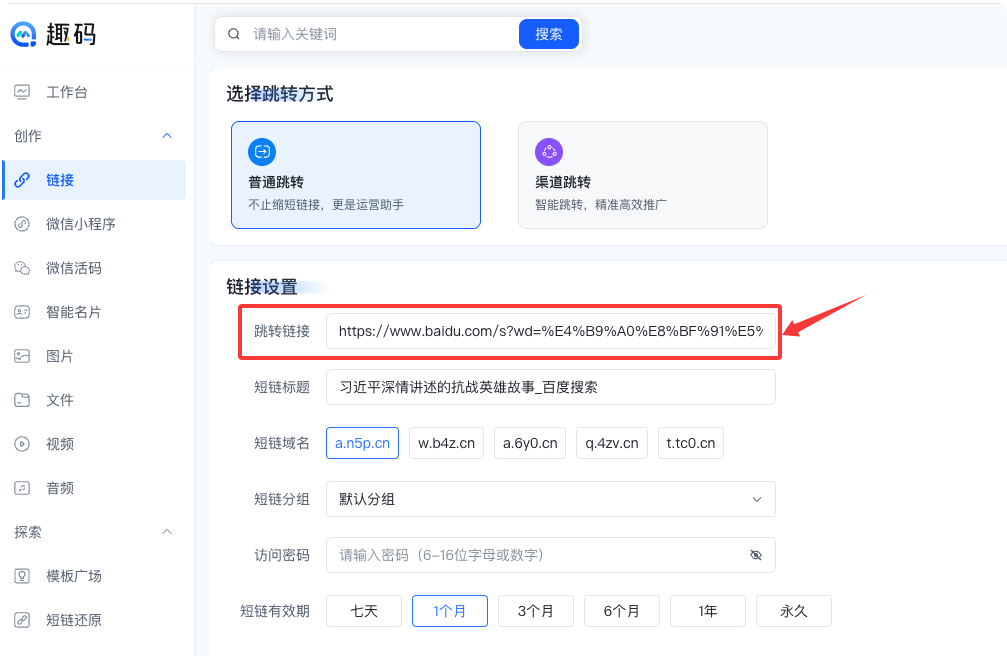Collapse the 创作 section
Screen dimensions: 1007x656
coord(93,135)
